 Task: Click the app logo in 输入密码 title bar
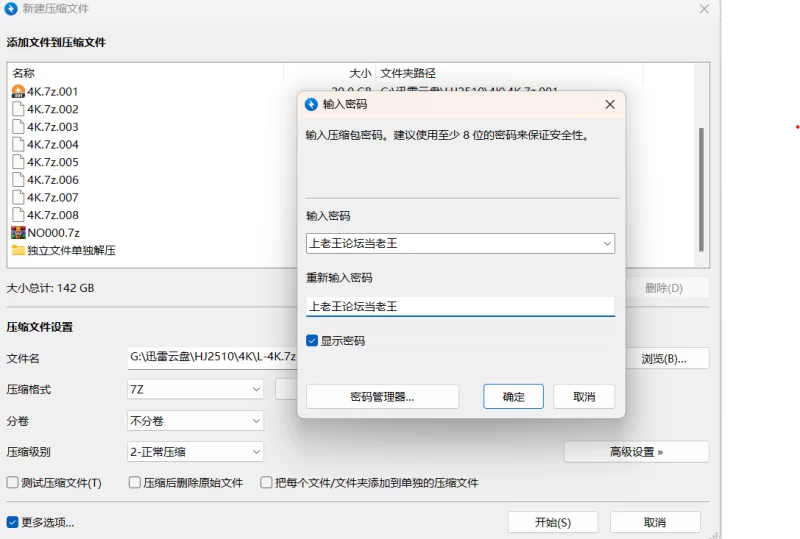[x=311, y=104]
